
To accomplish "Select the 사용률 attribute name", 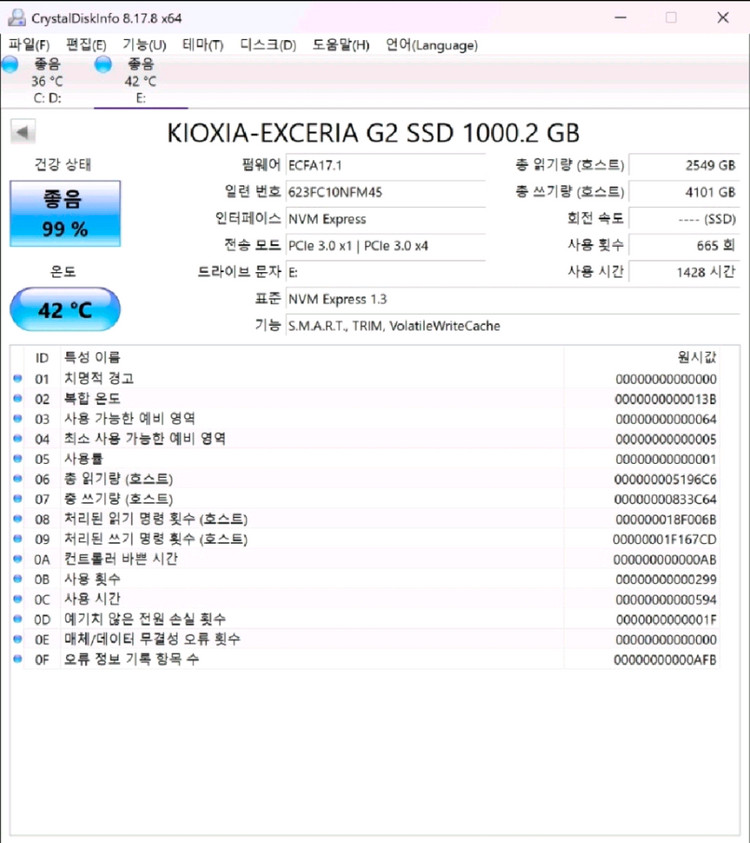I will coord(84,459).
